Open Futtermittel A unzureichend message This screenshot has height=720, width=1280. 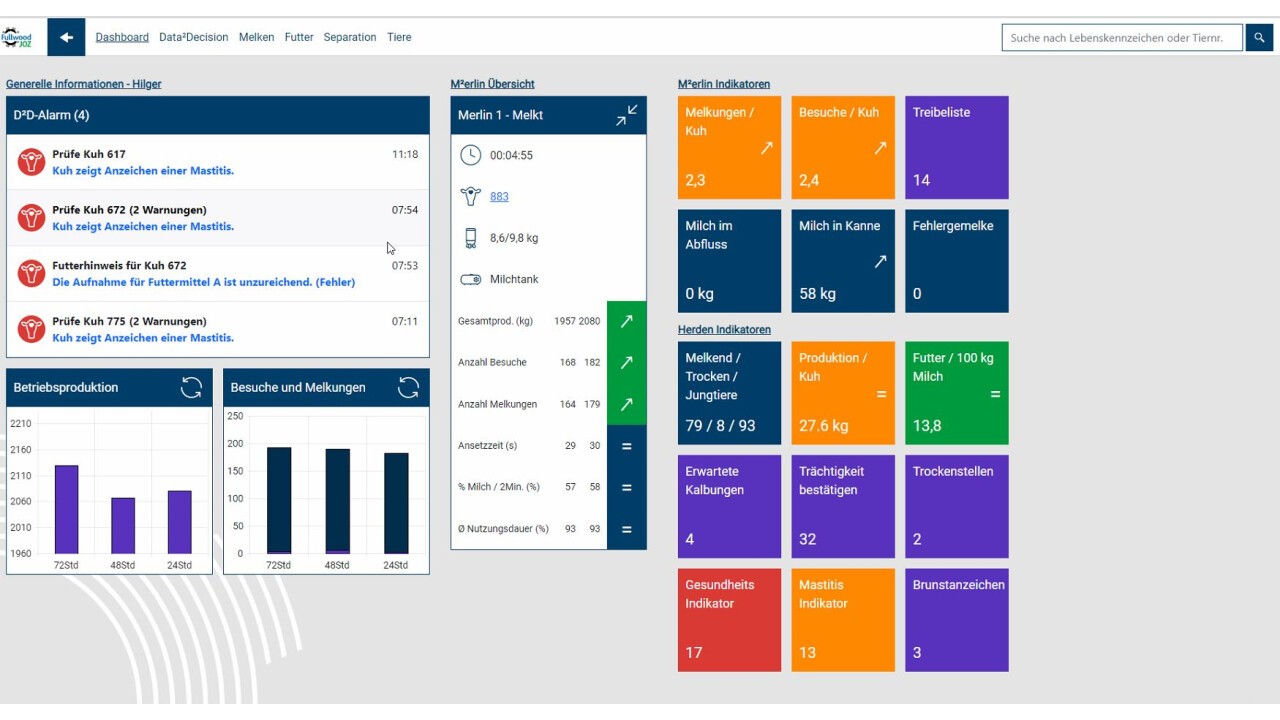203,282
